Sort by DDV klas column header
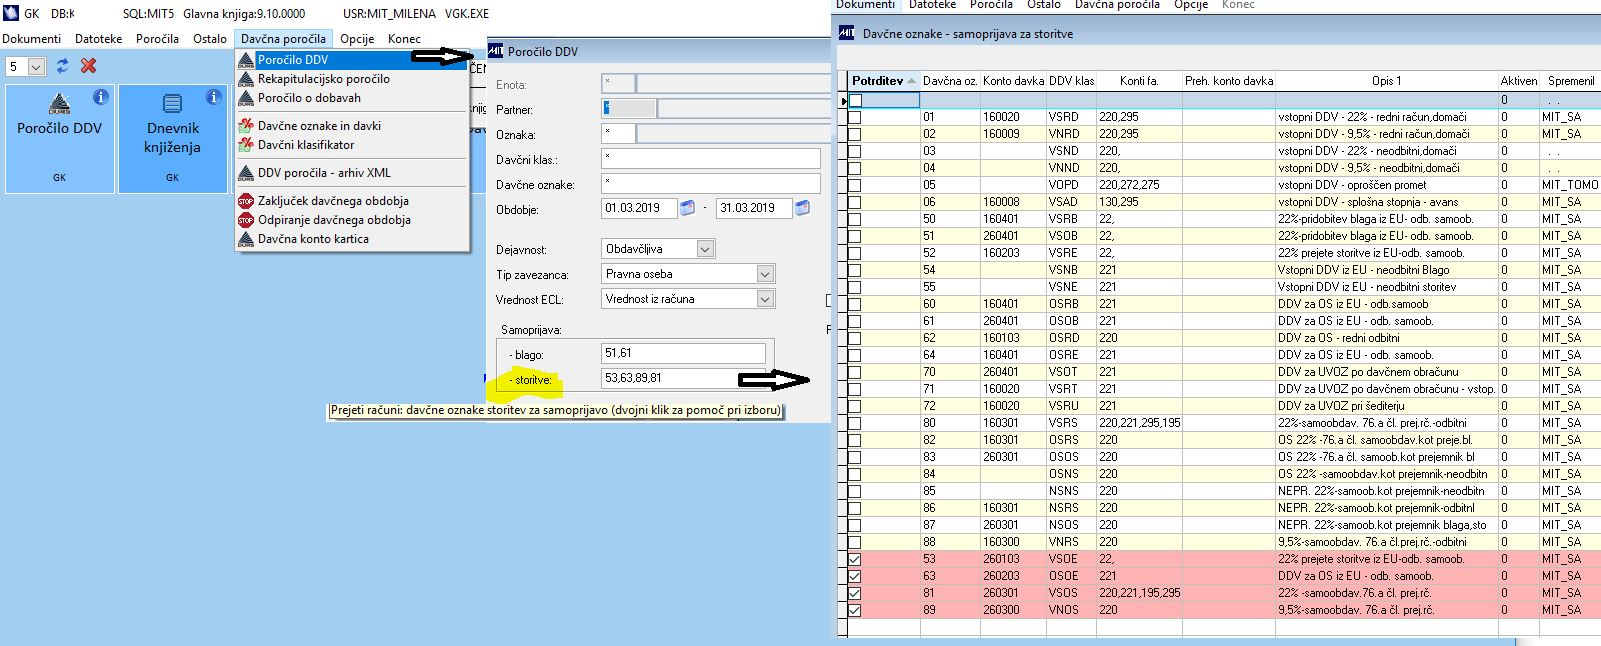The height and width of the screenshot is (646, 1601). [1071, 81]
